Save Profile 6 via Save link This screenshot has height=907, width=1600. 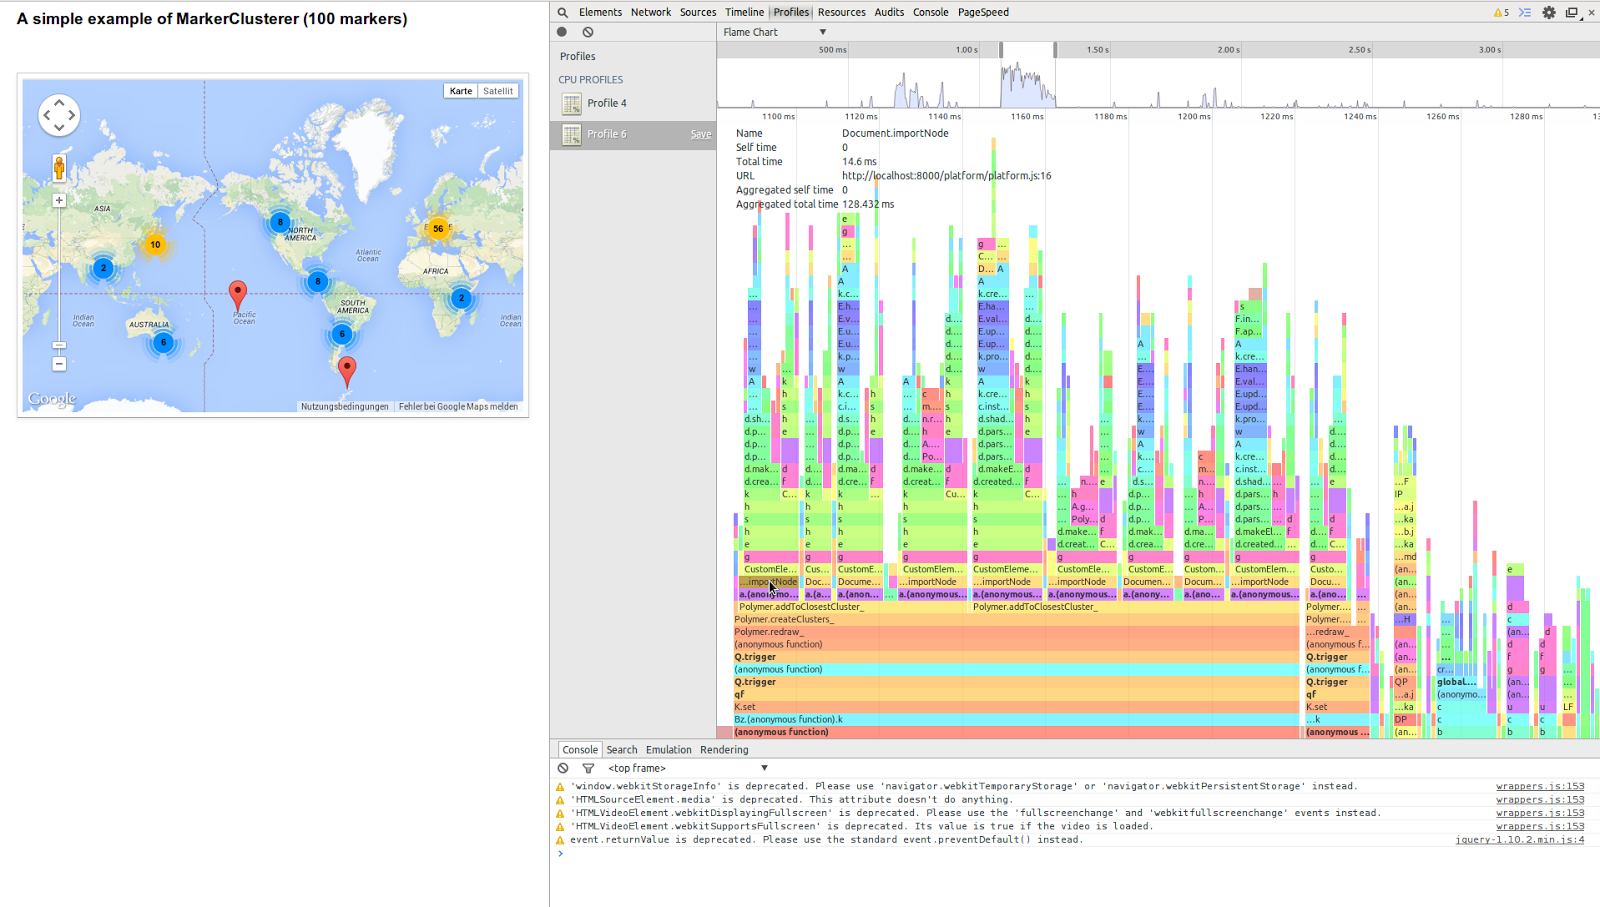click(701, 134)
